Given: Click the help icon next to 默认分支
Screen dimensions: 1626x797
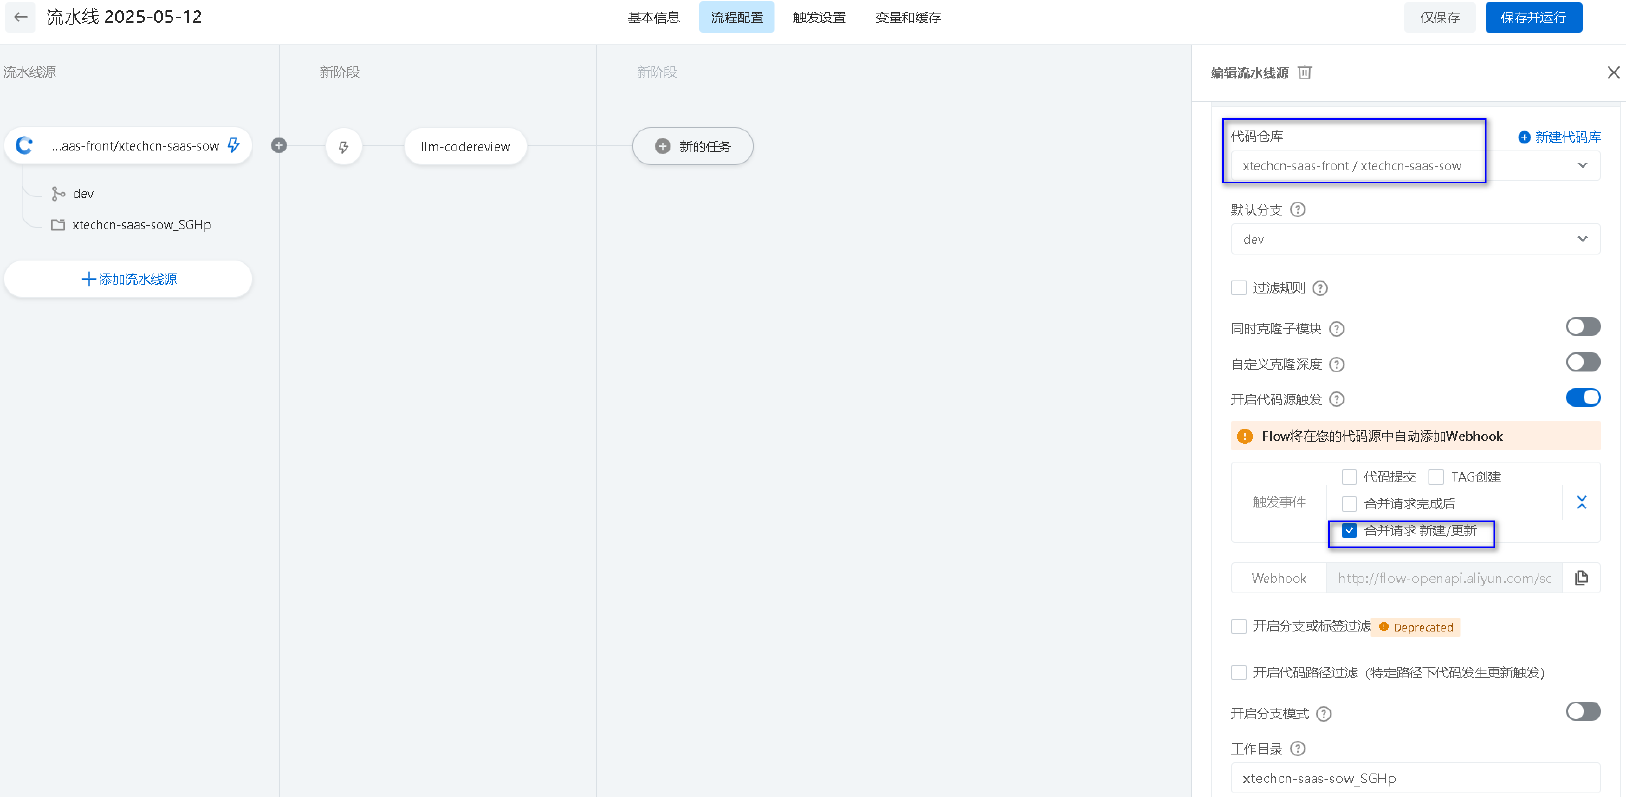Looking at the screenshot, I should point(1298,210).
